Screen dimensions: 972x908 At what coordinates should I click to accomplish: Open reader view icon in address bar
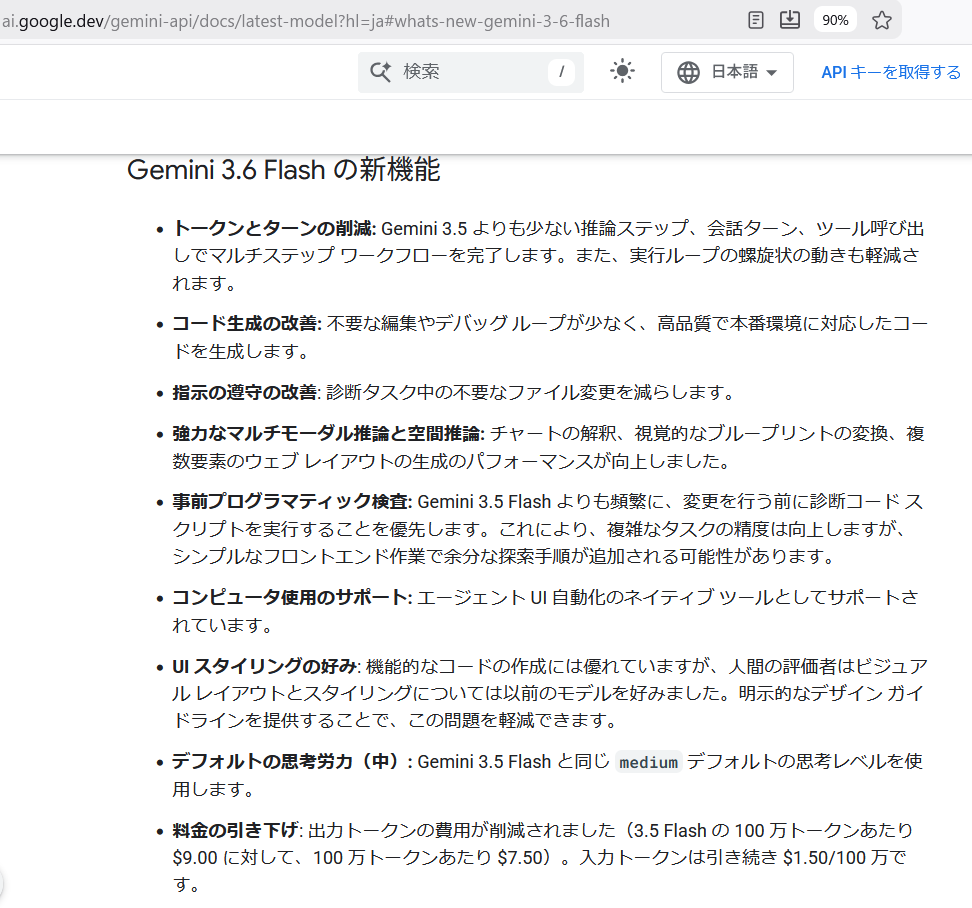coord(756,20)
